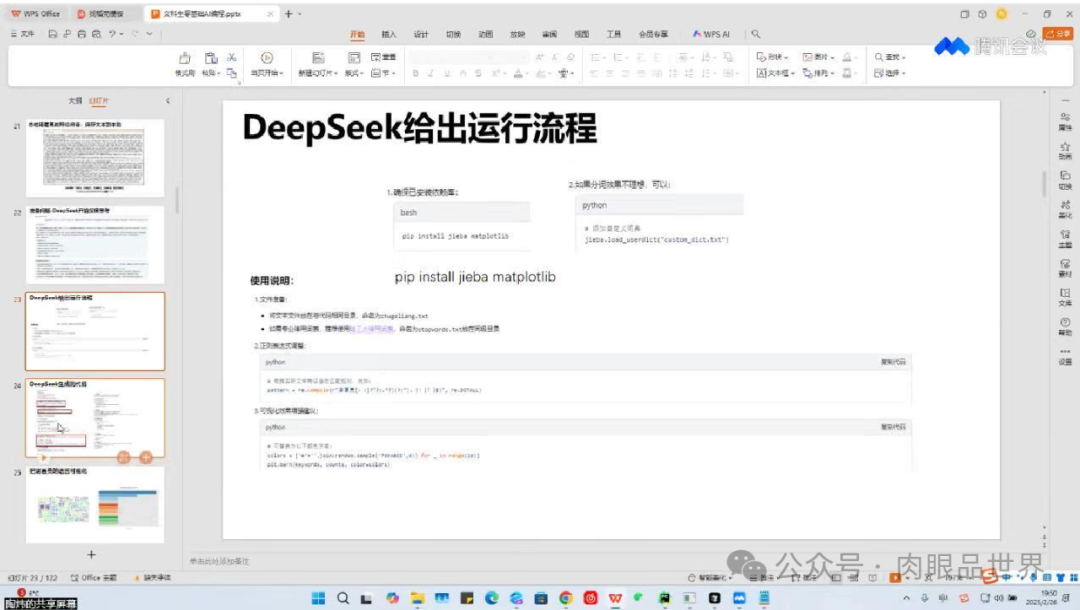Open the WPS AI tab
This screenshot has height=610, width=1080.
711,34
